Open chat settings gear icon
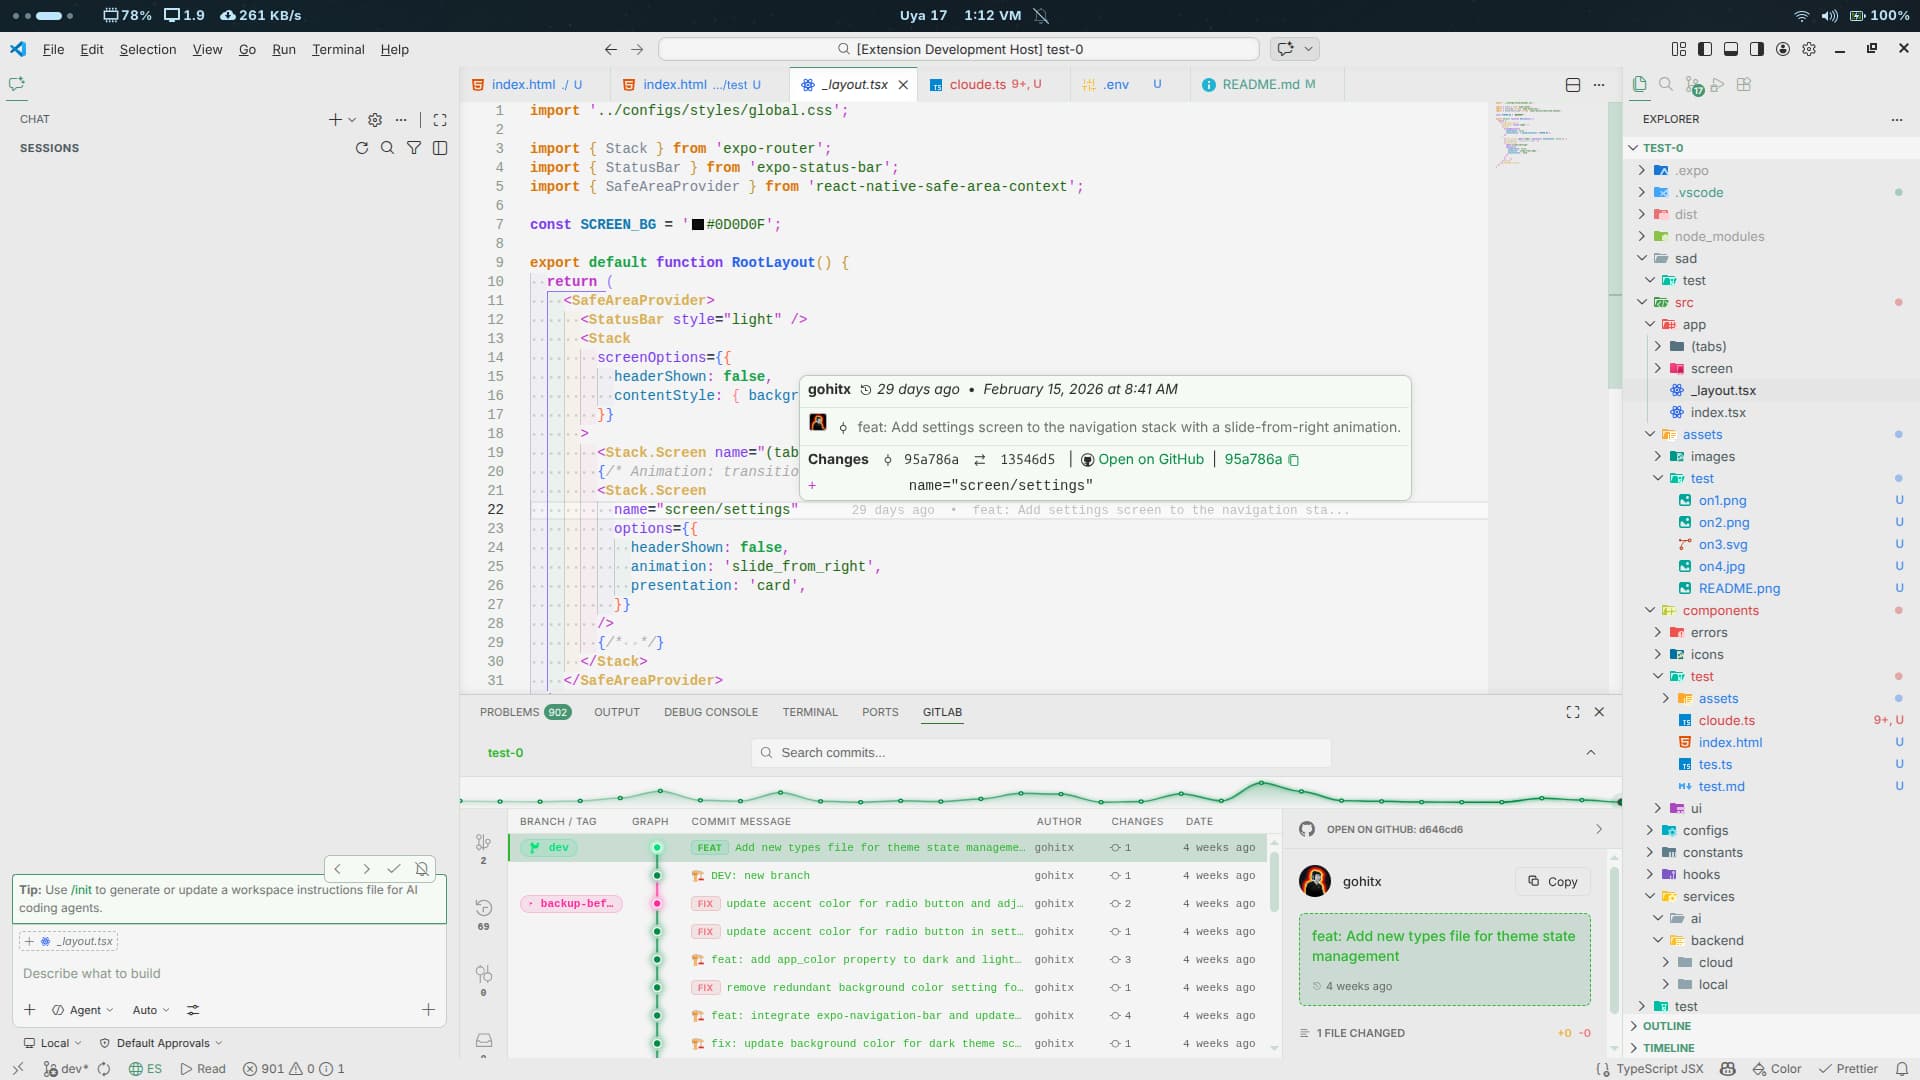The image size is (1920, 1080). pyautogui.click(x=375, y=119)
